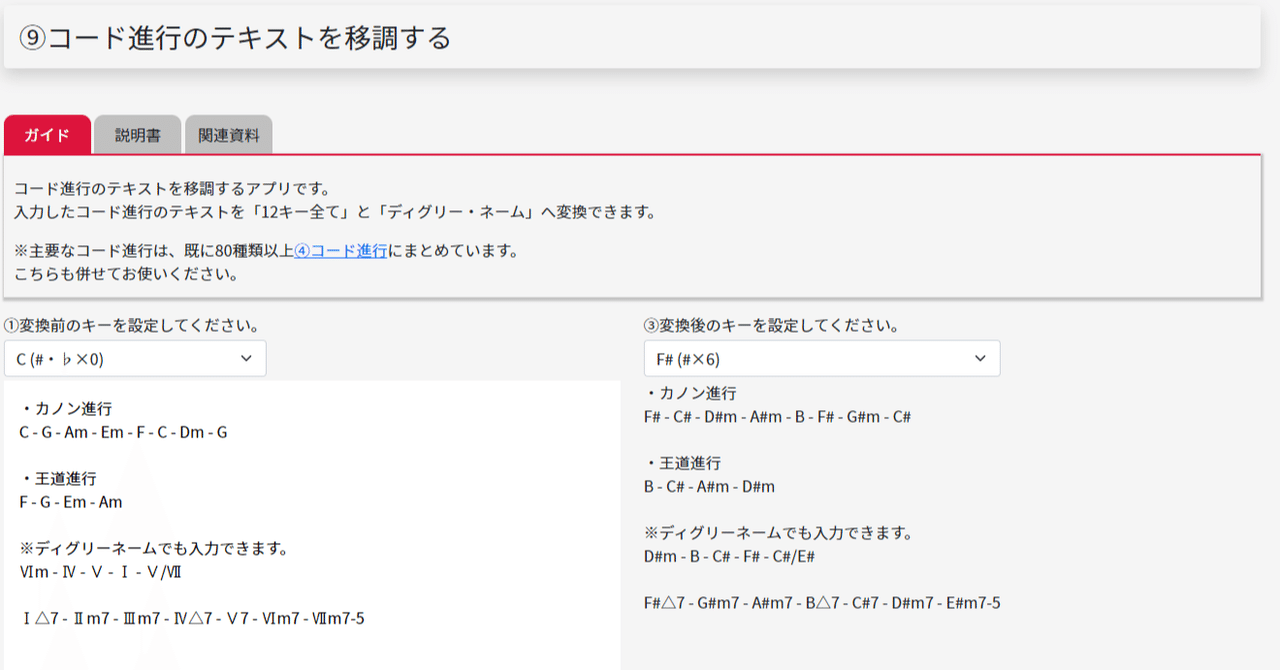This screenshot has width=1280, height=670.
Task: Click the input line C - G - Am - Em - F - C - Dm - G
Action: (123, 432)
